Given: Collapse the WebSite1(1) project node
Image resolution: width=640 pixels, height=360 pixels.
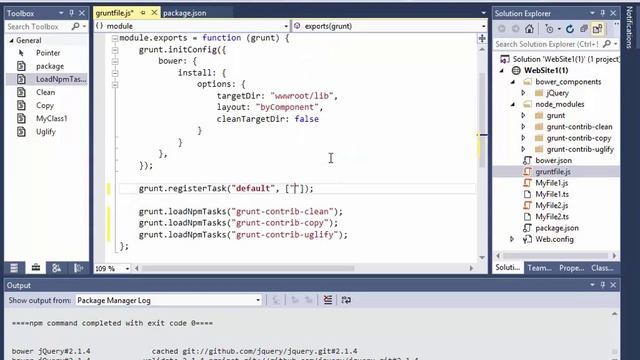Looking at the screenshot, I should pos(502,71).
